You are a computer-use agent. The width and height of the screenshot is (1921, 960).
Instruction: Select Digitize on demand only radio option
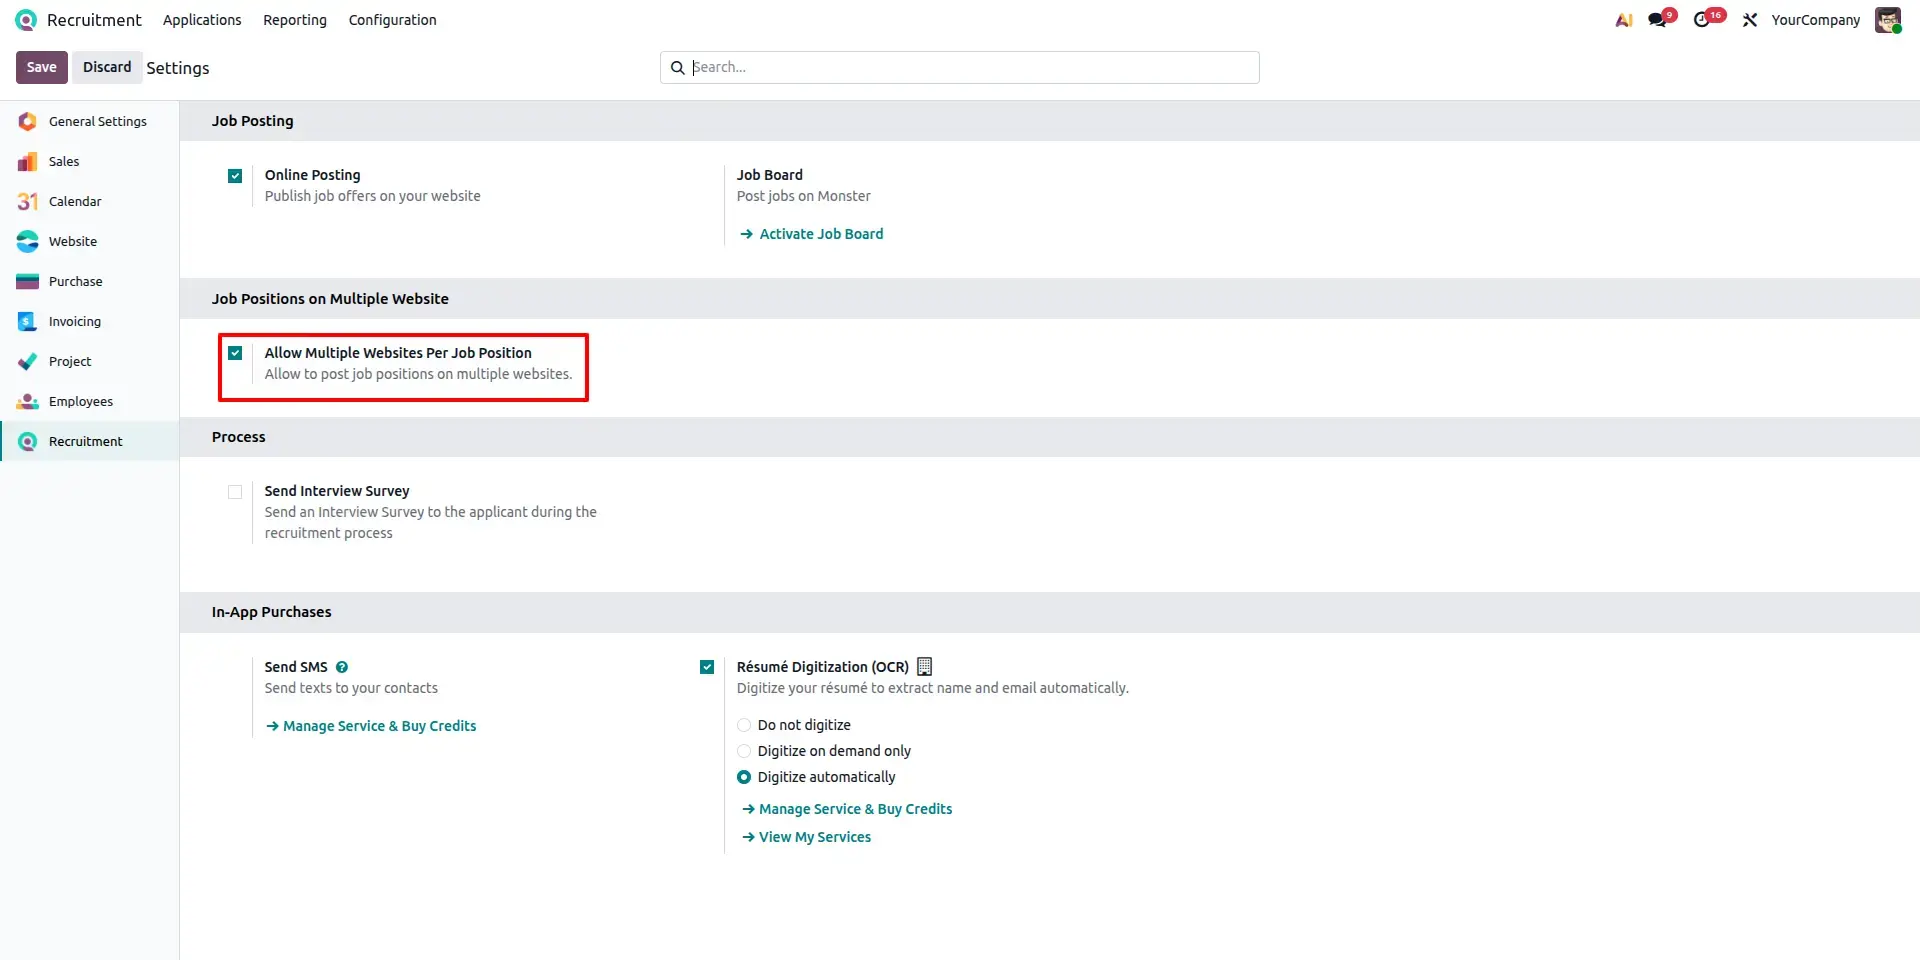pos(744,751)
